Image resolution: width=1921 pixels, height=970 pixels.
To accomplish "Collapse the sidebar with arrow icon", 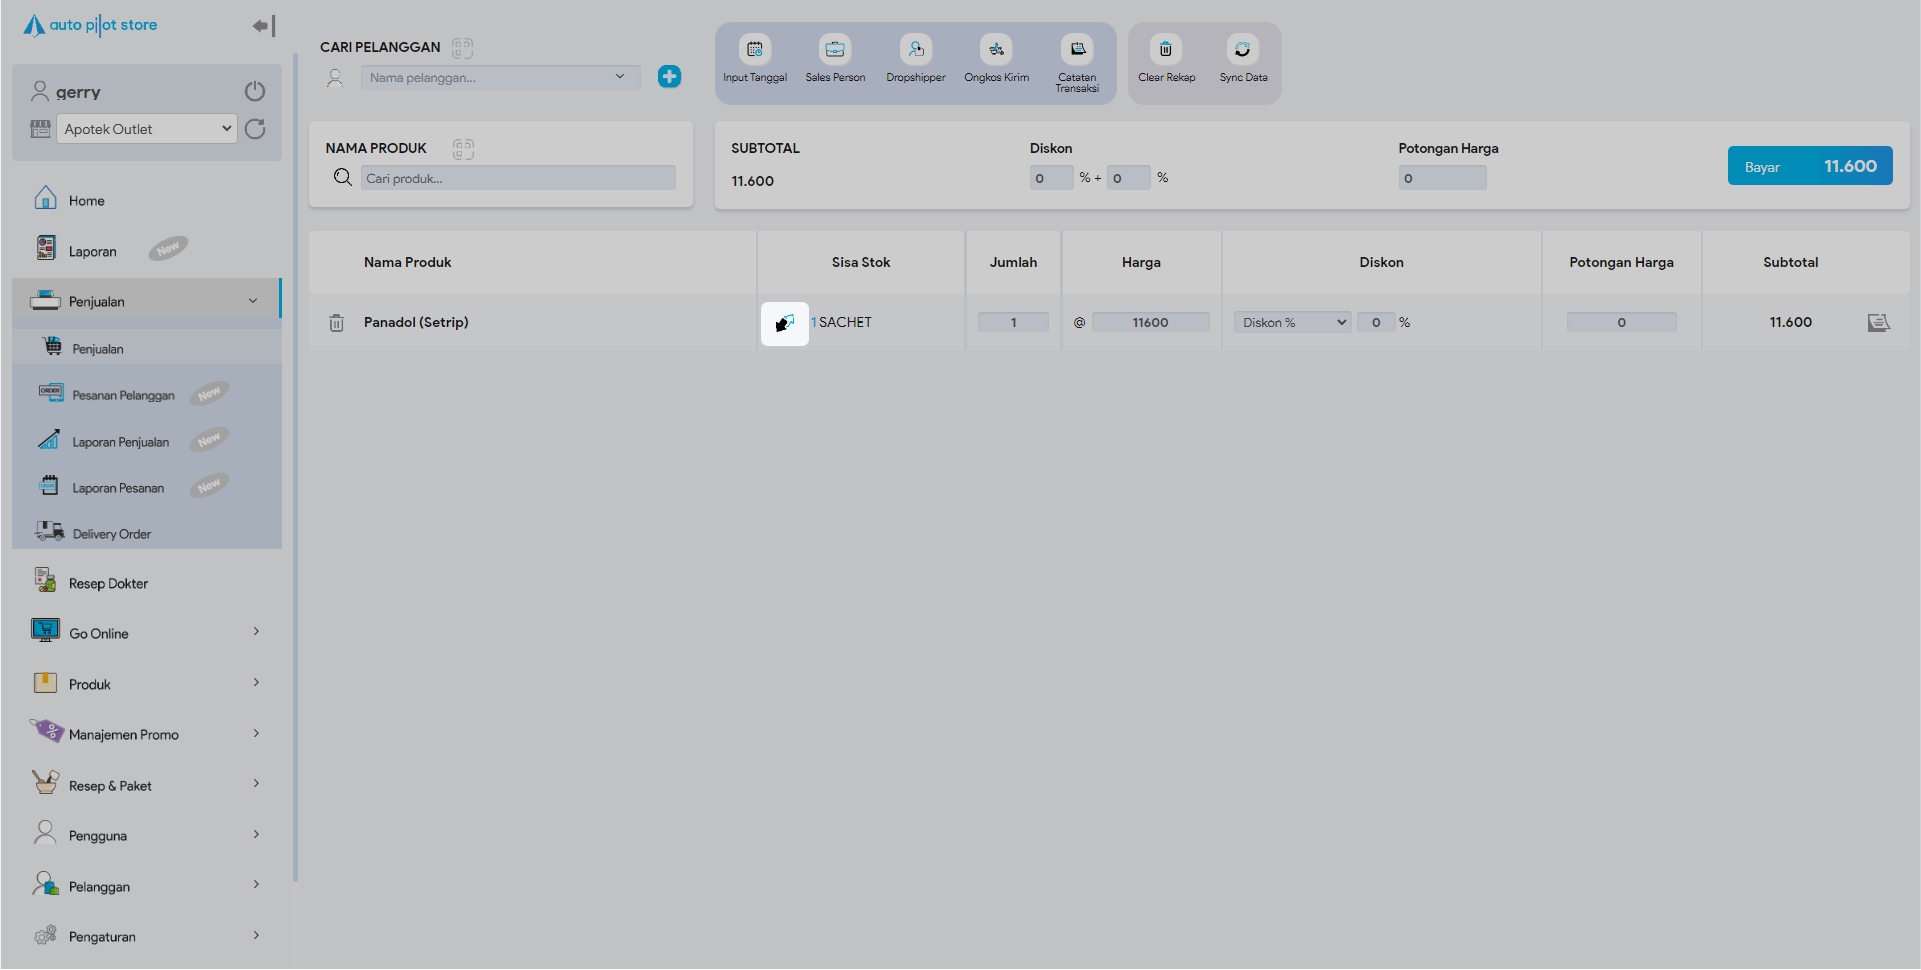I will [x=263, y=26].
